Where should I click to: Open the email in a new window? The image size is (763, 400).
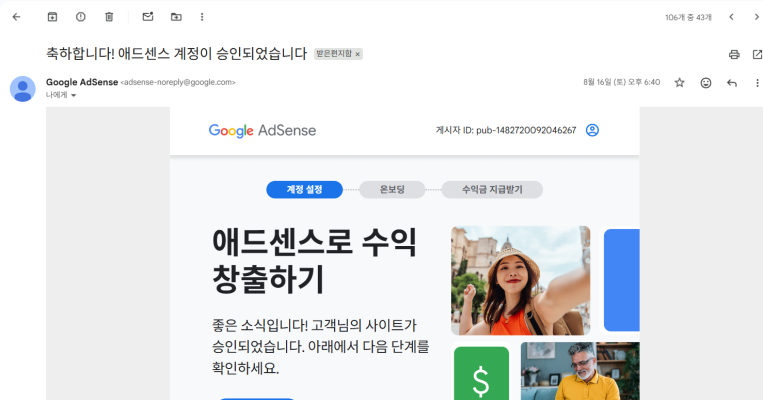point(757,54)
